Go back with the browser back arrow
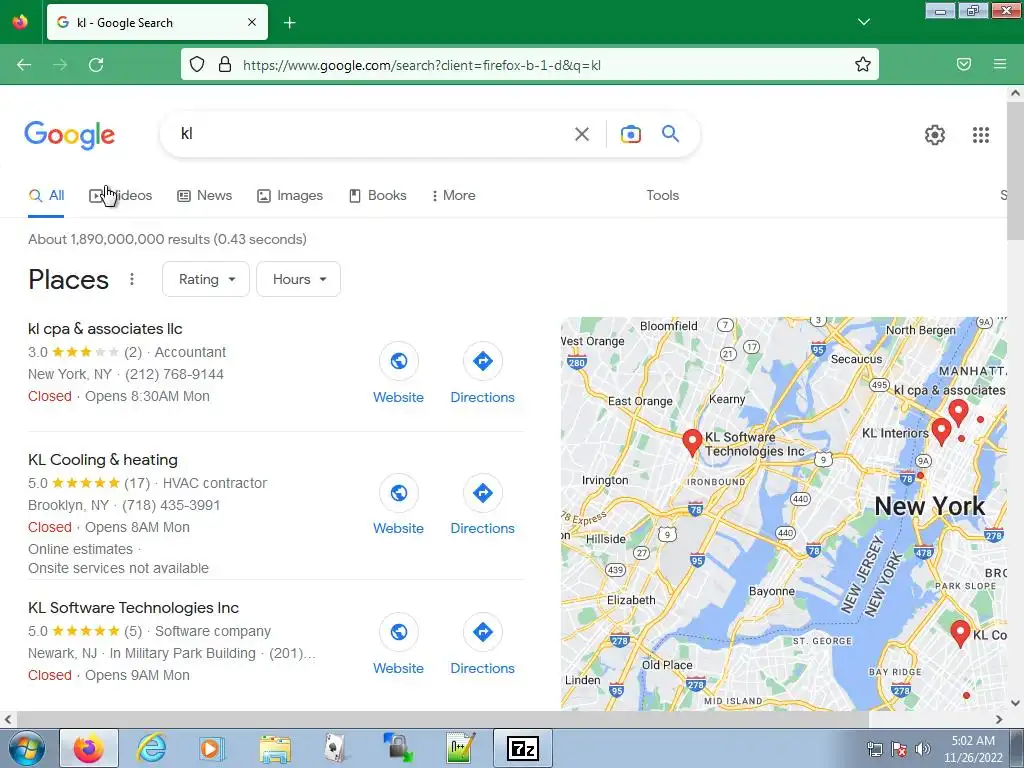The height and width of the screenshot is (768, 1024). (24, 65)
